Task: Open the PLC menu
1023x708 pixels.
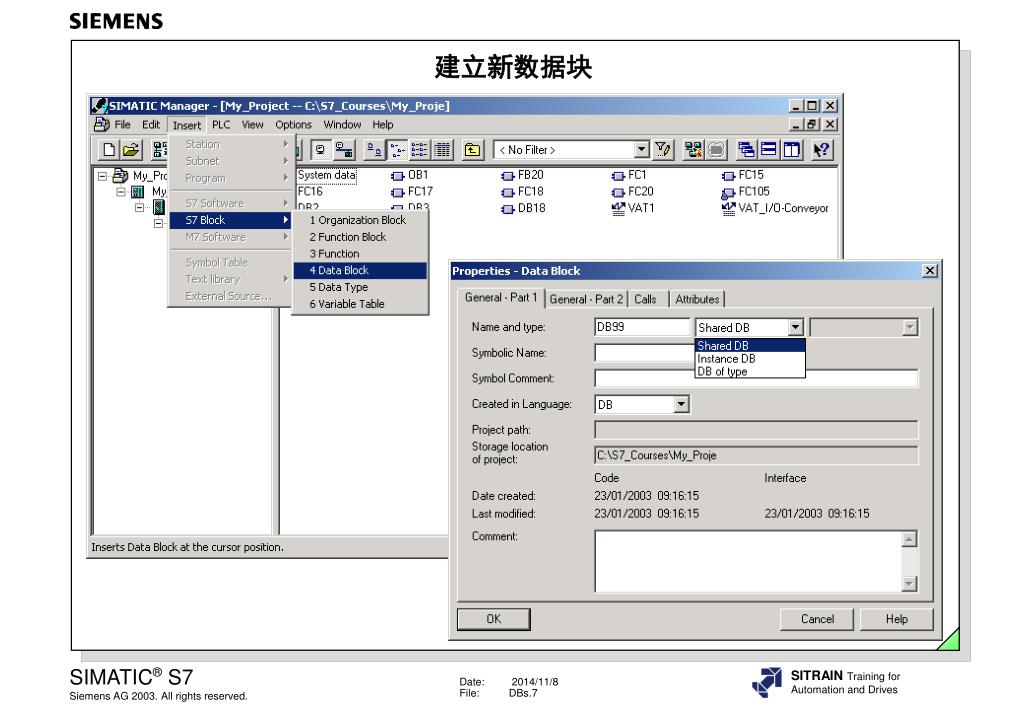Action: 221,125
